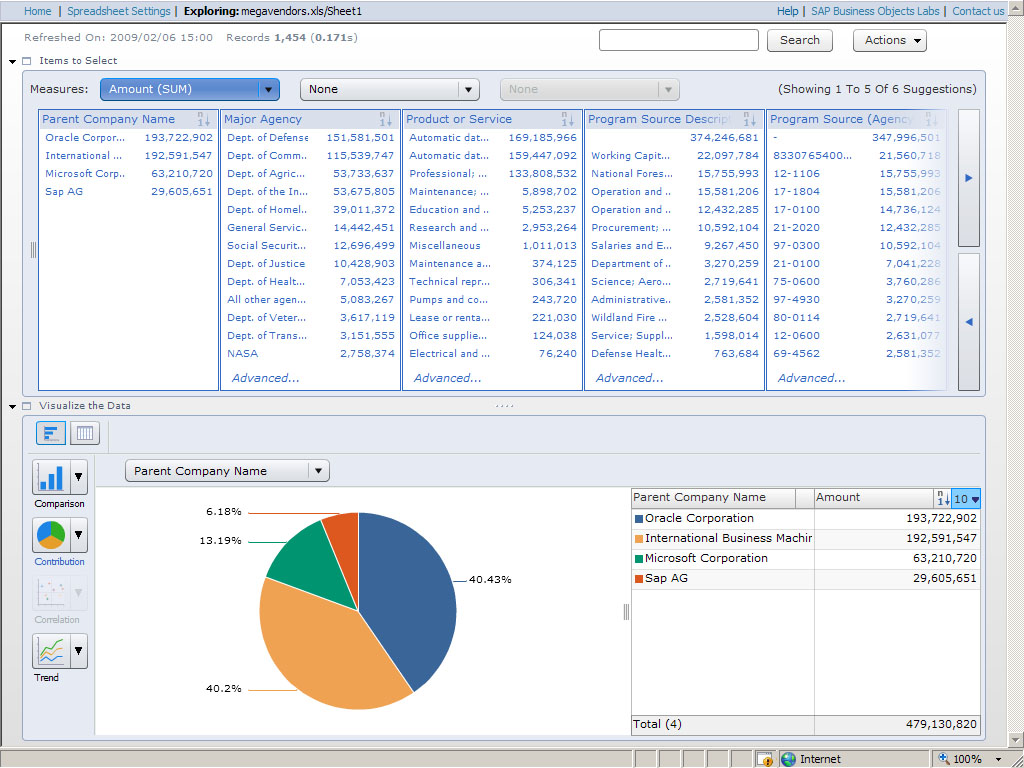Toggle the Items to Select checkbox
This screenshot has height=768, width=1024.
[27, 61]
